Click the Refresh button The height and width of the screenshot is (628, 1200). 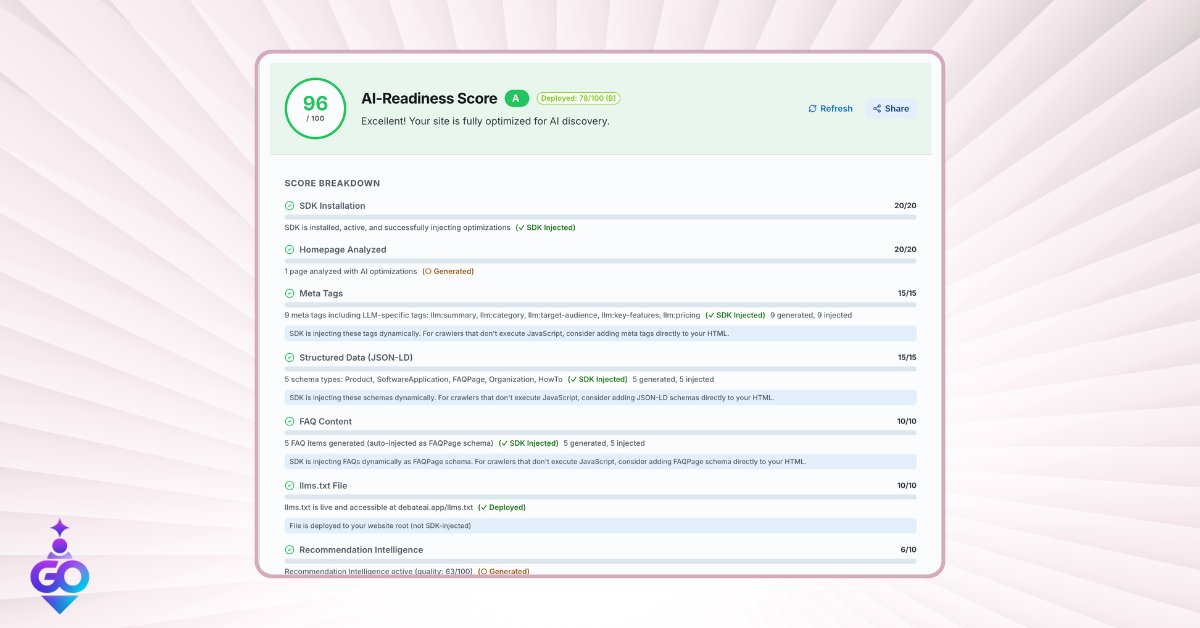830,109
